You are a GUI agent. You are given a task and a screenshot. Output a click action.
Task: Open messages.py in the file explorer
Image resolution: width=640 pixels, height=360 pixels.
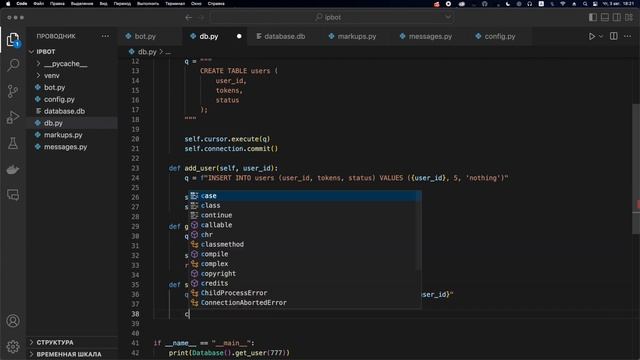pos(73,147)
